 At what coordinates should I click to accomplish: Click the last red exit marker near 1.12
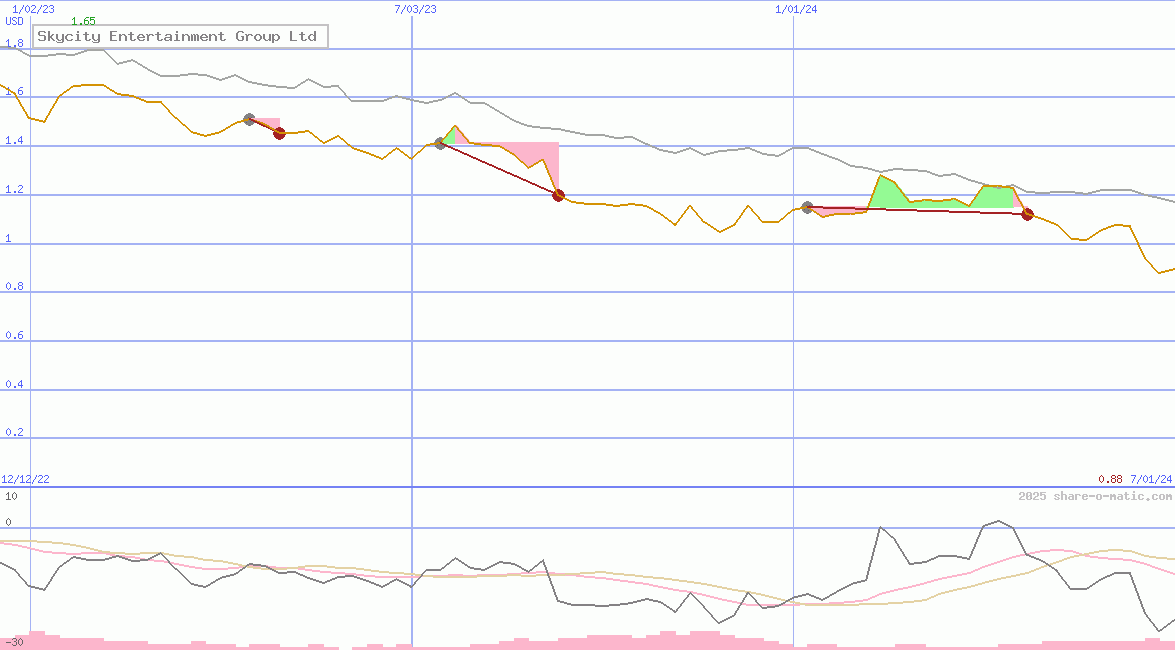[1027, 214]
